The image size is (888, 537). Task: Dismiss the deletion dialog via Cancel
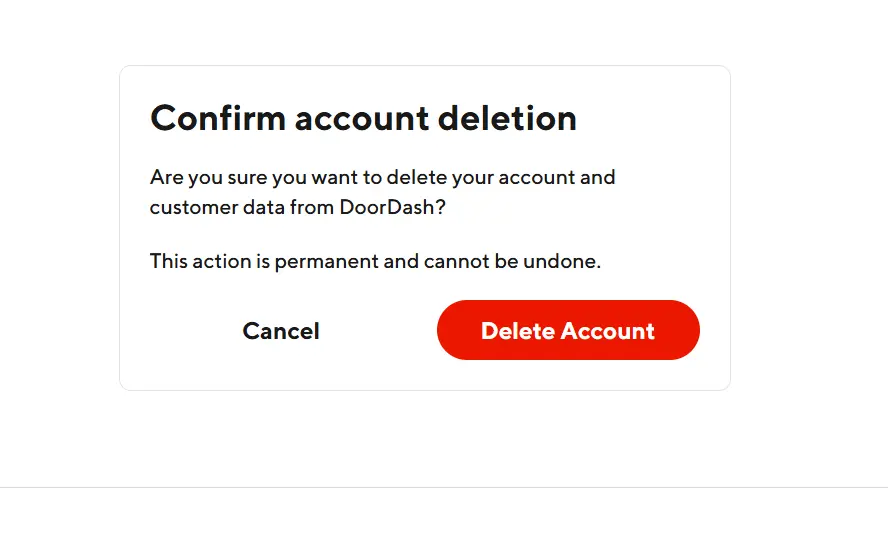click(x=281, y=331)
